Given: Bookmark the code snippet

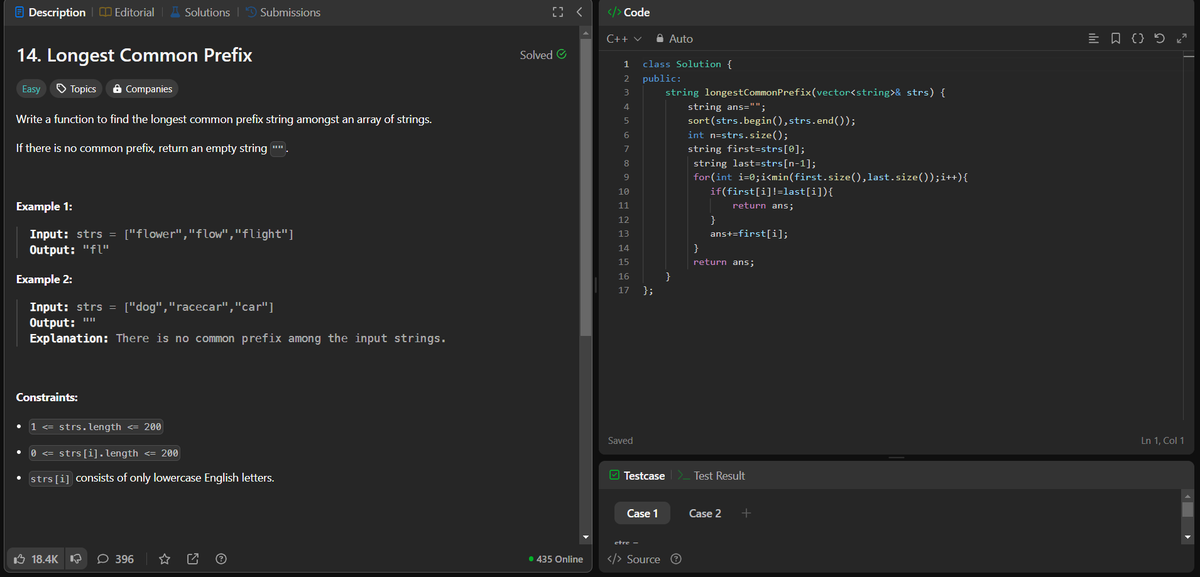Looking at the screenshot, I should click(1116, 38).
